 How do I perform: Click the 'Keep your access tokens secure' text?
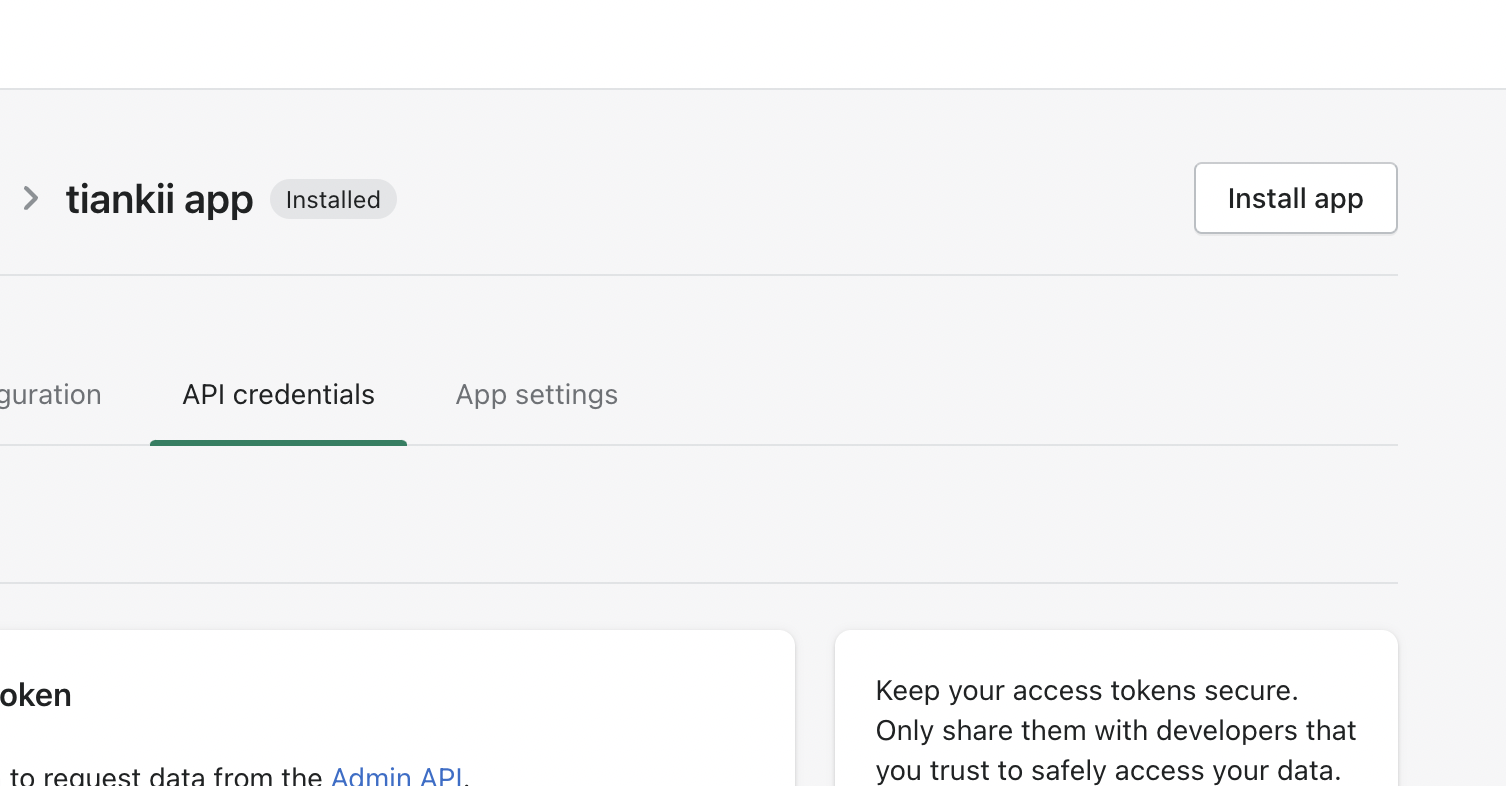pos(1087,690)
